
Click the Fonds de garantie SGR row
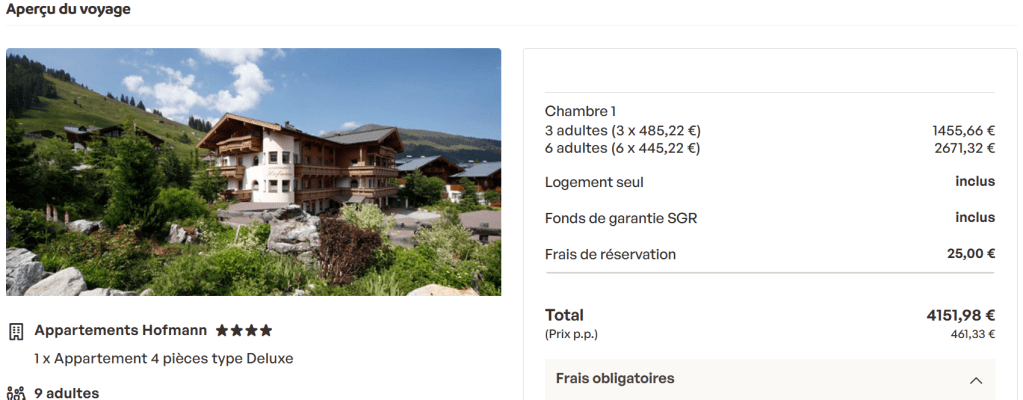tap(770, 218)
